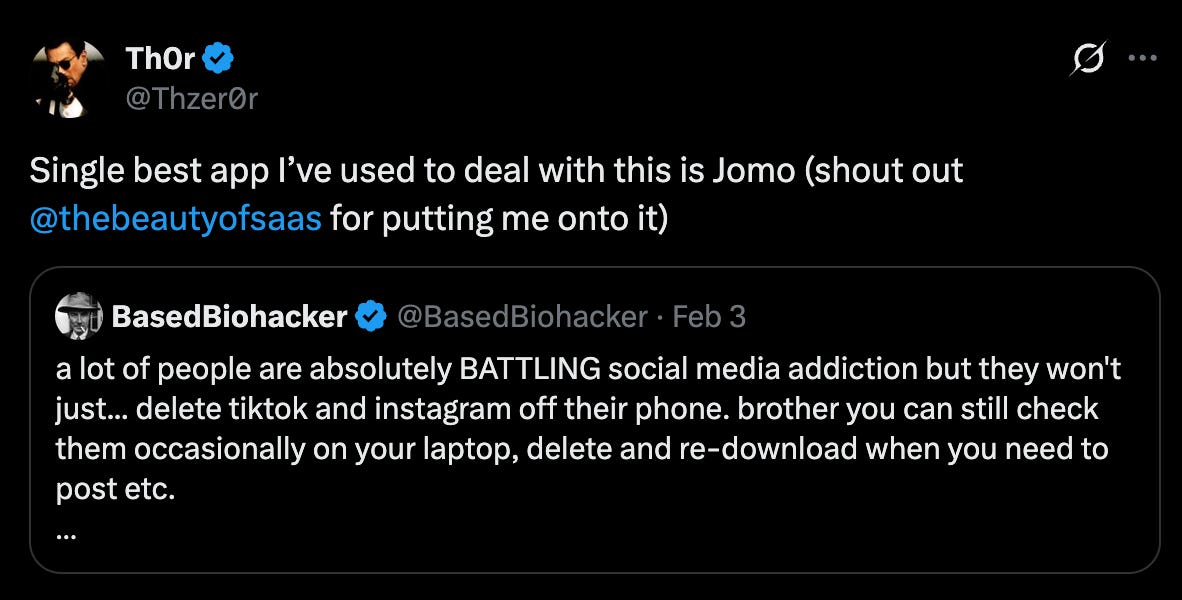The height and width of the screenshot is (600, 1182).
Task: Click the main tweet text about Jomo
Action: point(496,194)
